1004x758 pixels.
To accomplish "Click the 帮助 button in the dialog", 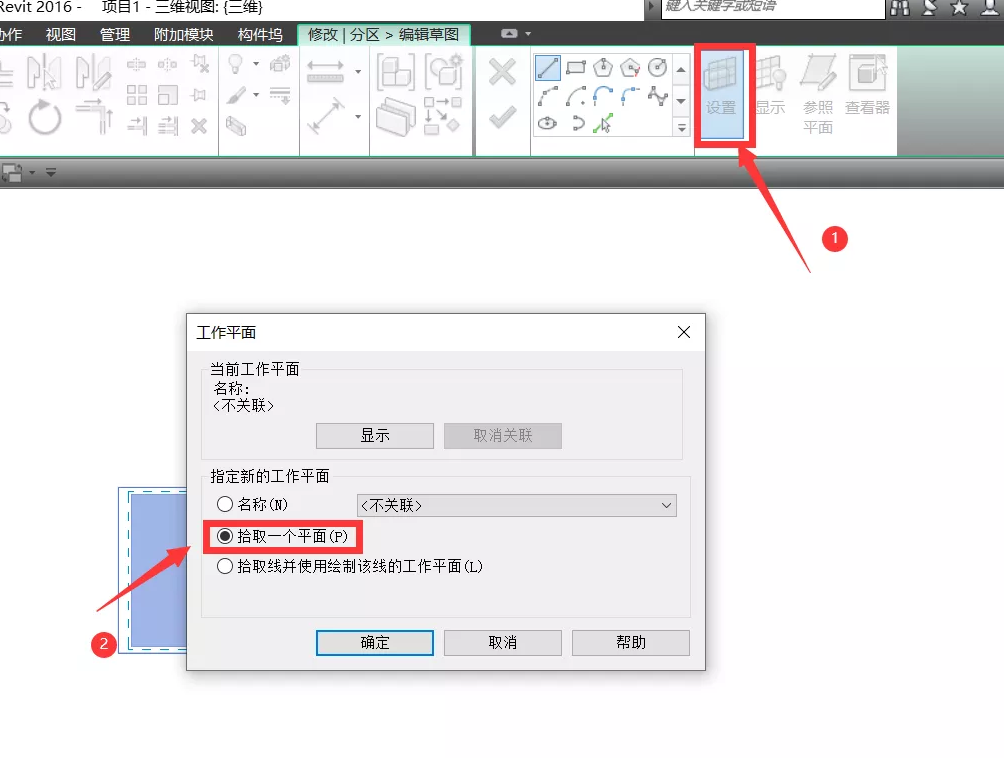I will click(630, 643).
